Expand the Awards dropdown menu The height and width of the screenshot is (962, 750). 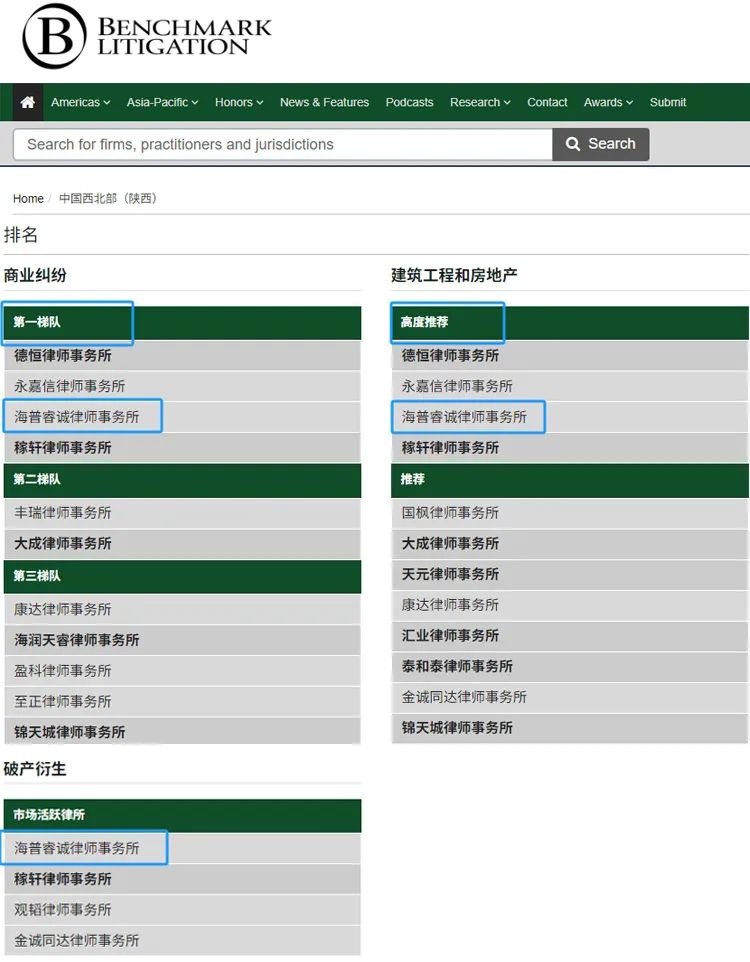click(608, 102)
